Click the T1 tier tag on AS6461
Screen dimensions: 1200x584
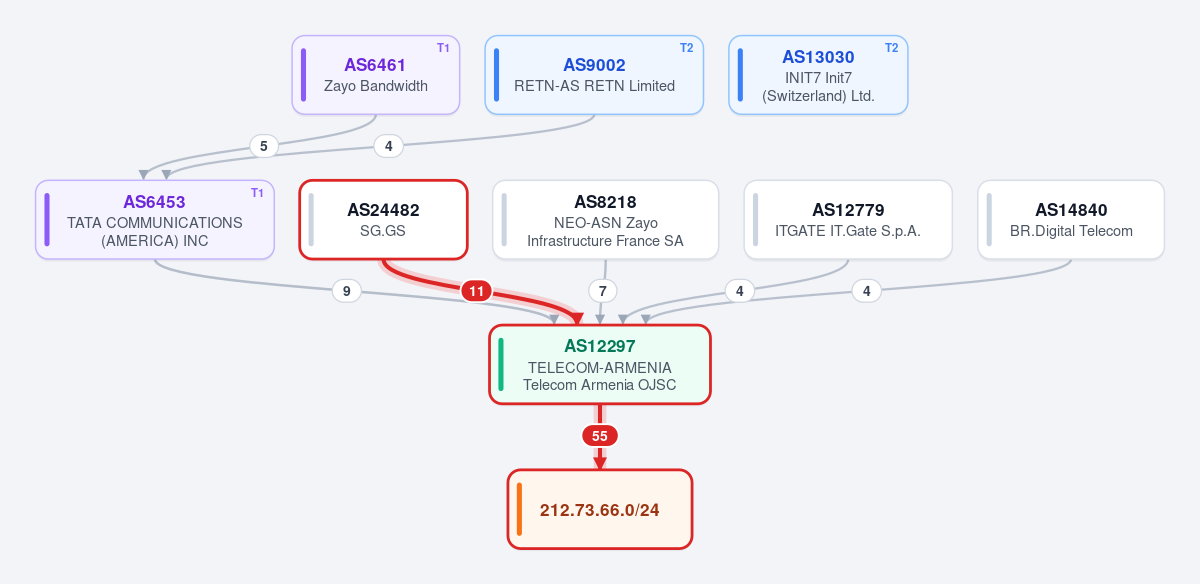tap(443, 48)
